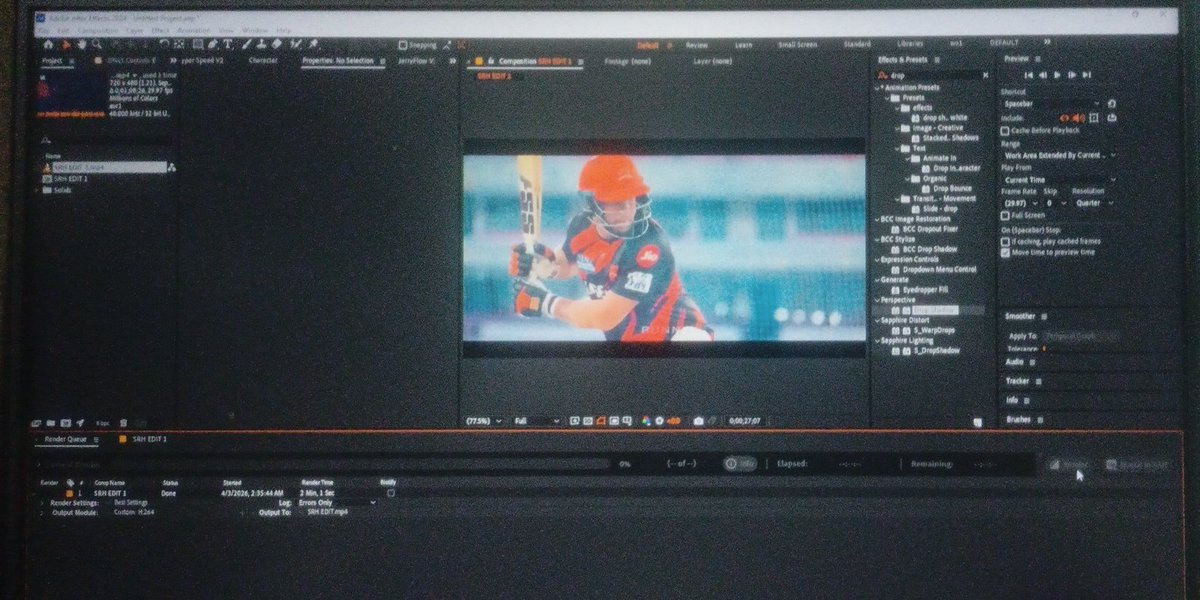This screenshot has width=1200, height=600.
Task: Expand Render Settings row
Action: (x=44, y=502)
